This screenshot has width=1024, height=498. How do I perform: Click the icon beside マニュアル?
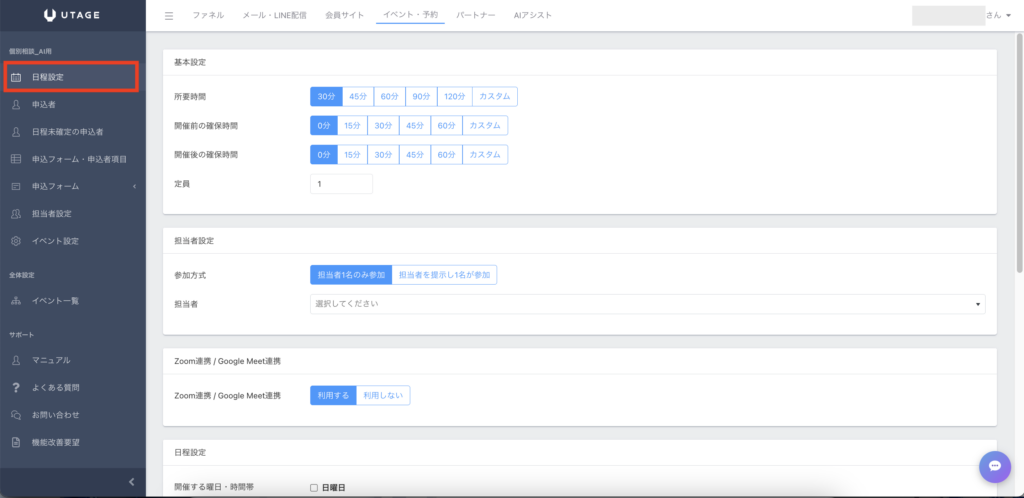16,360
